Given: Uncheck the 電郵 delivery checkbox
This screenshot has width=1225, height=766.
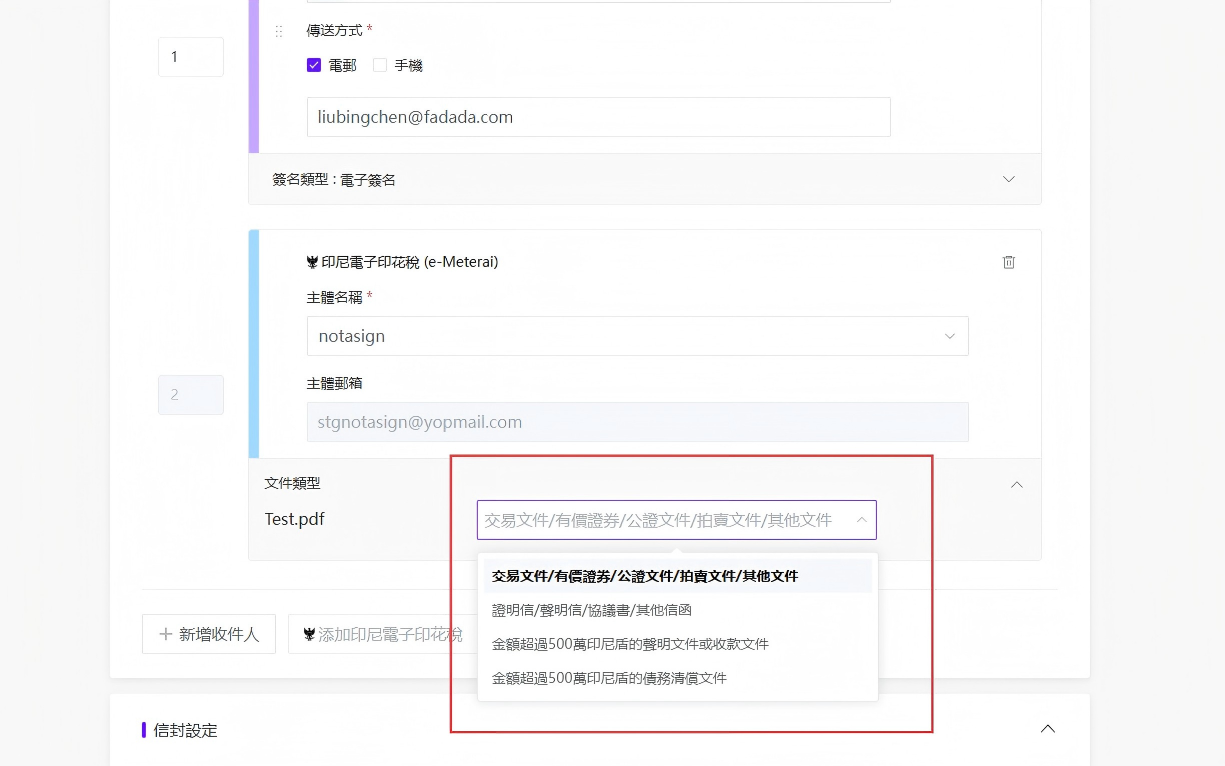Looking at the screenshot, I should click(314, 65).
